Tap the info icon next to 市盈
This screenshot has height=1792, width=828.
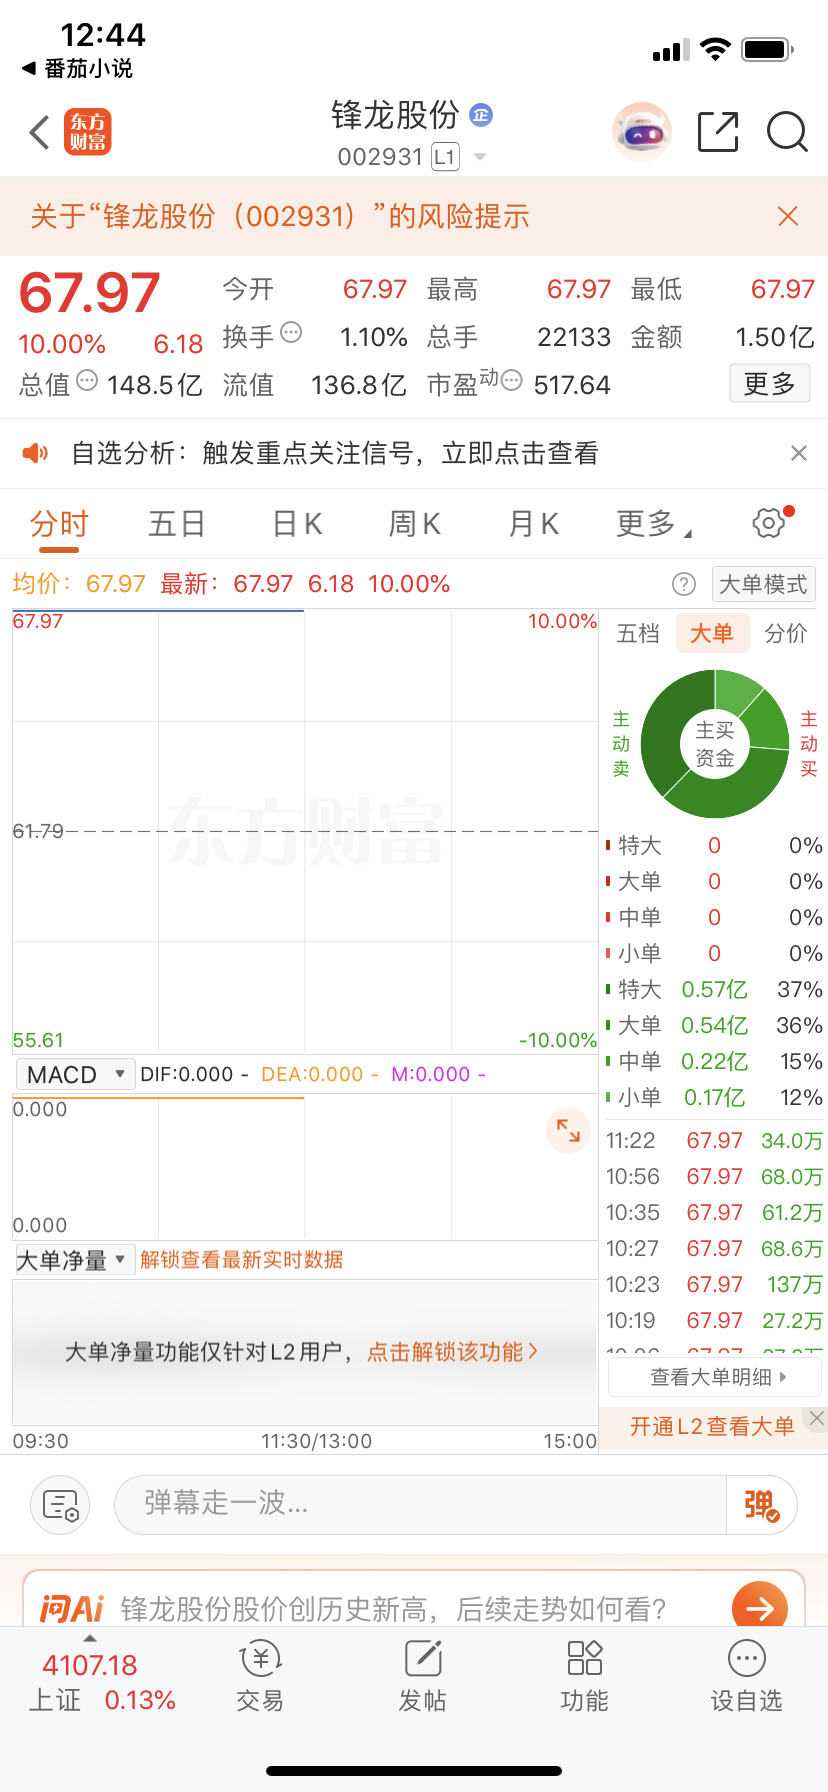point(511,380)
